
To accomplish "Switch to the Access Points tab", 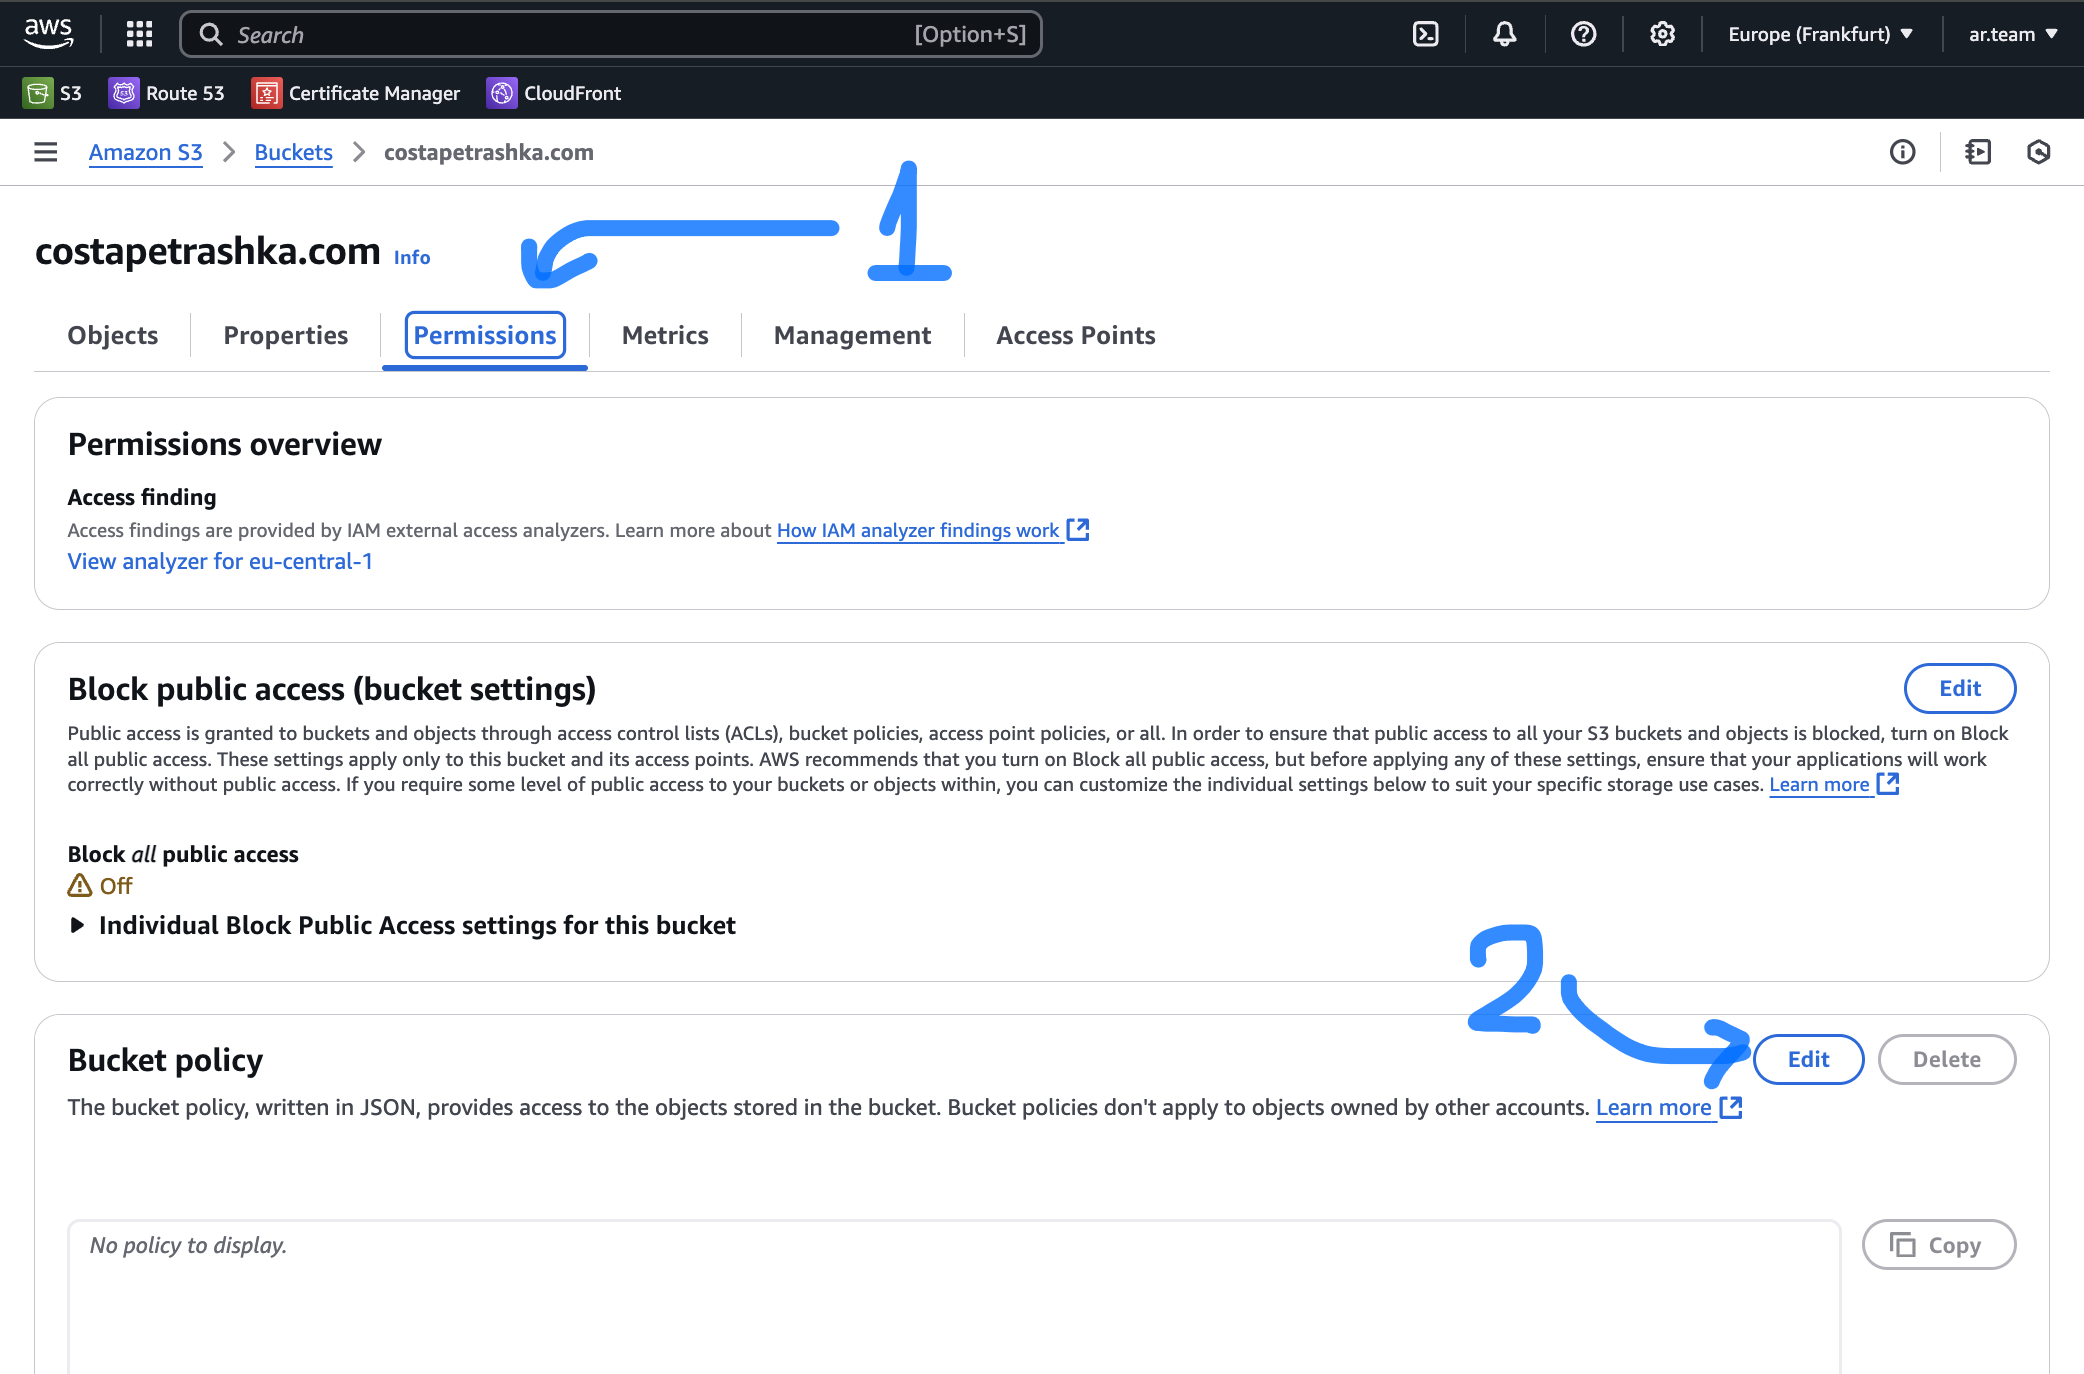I will (1075, 335).
